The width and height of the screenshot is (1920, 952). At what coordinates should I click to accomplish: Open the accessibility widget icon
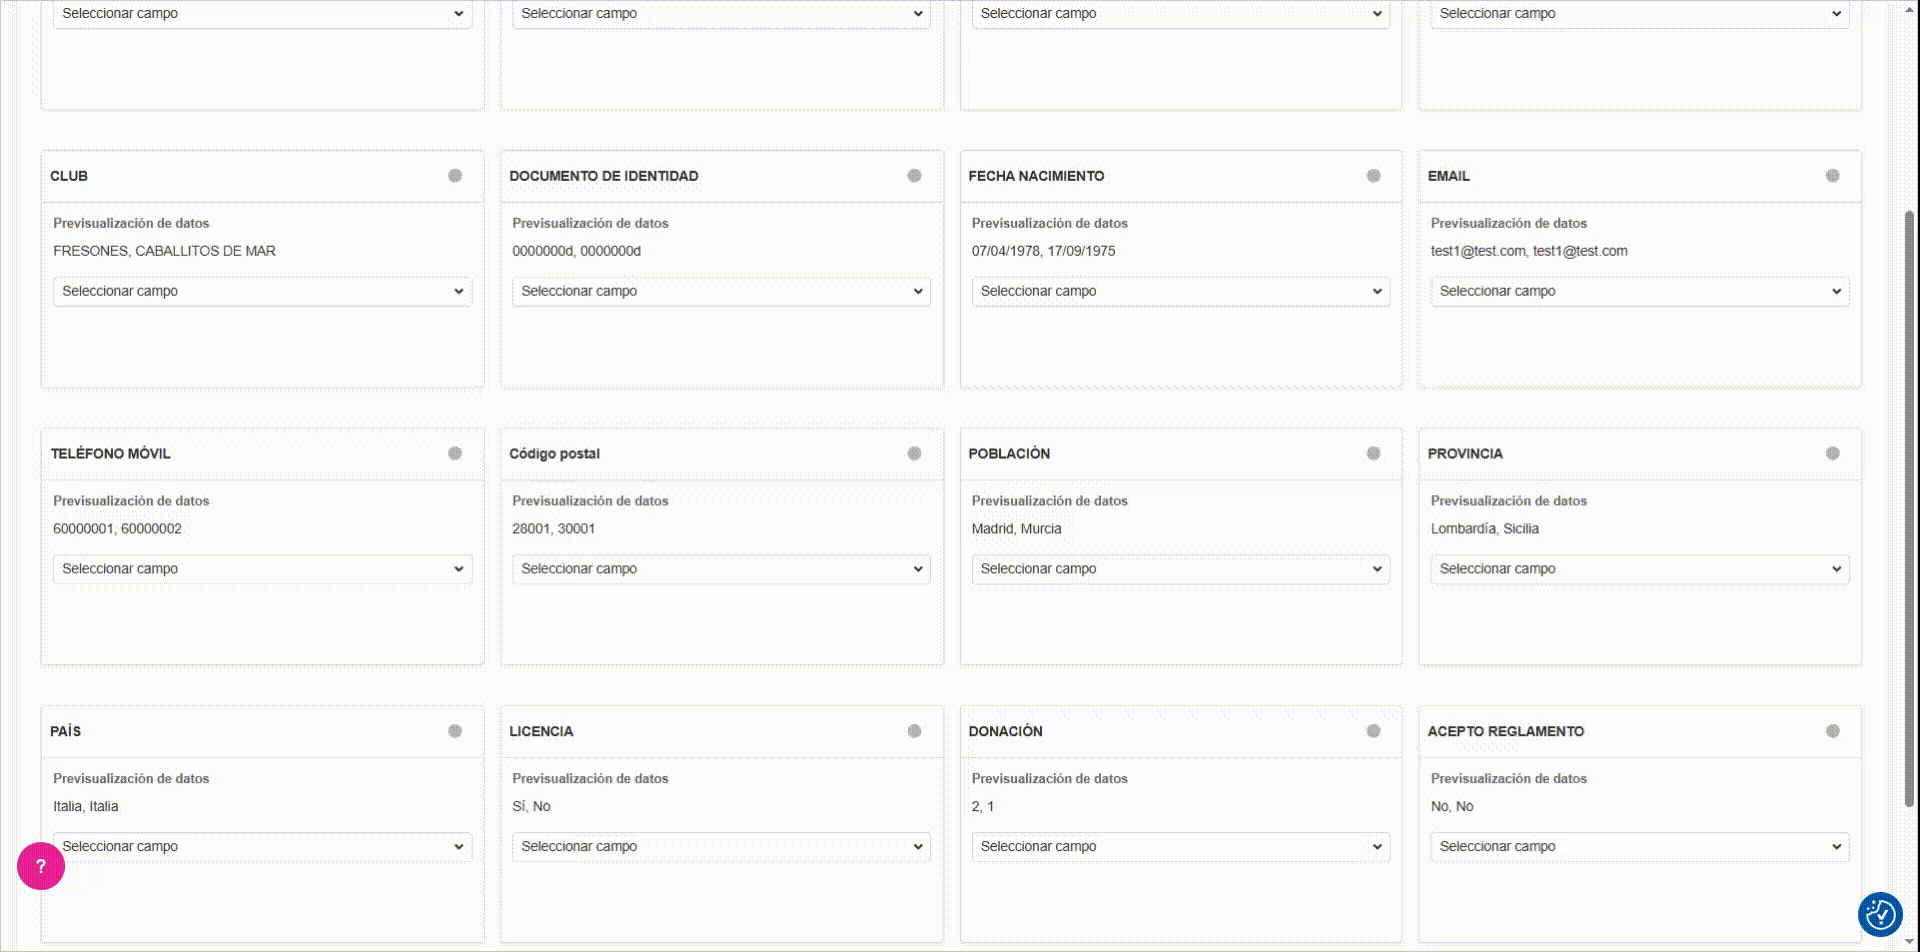pyautogui.click(x=1880, y=914)
